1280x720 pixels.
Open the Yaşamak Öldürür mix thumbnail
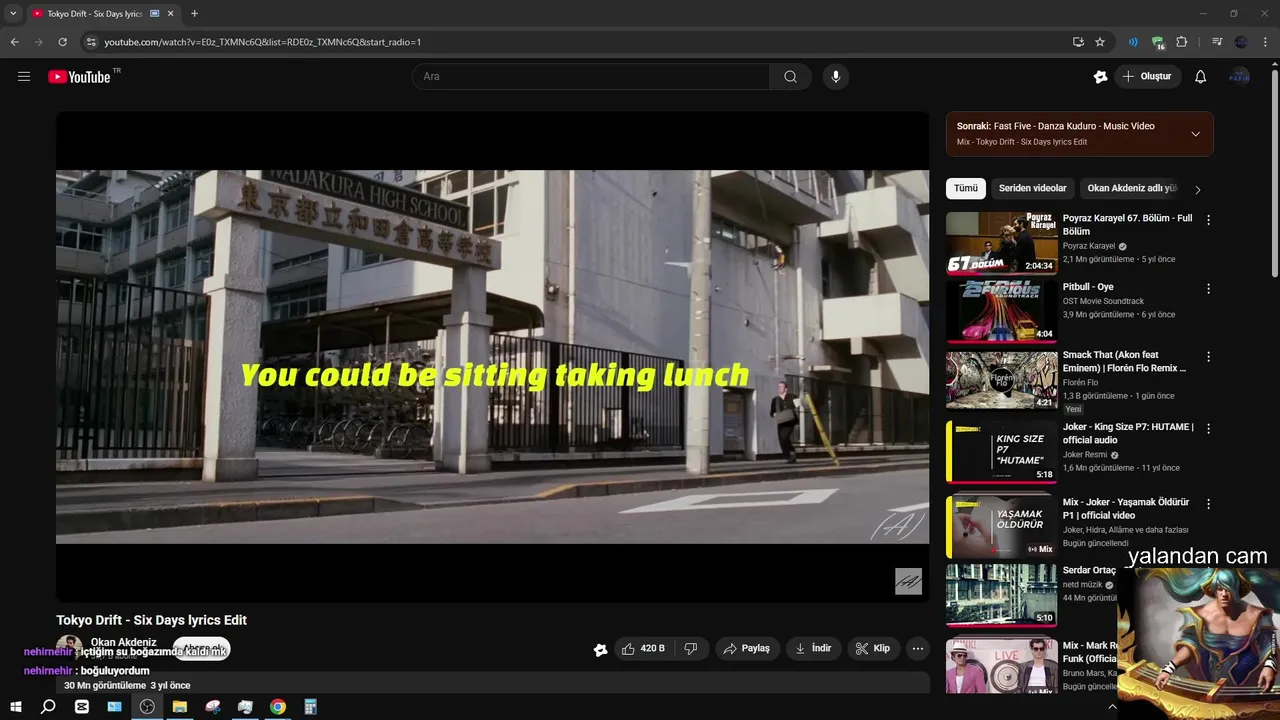click(1001, 527)
